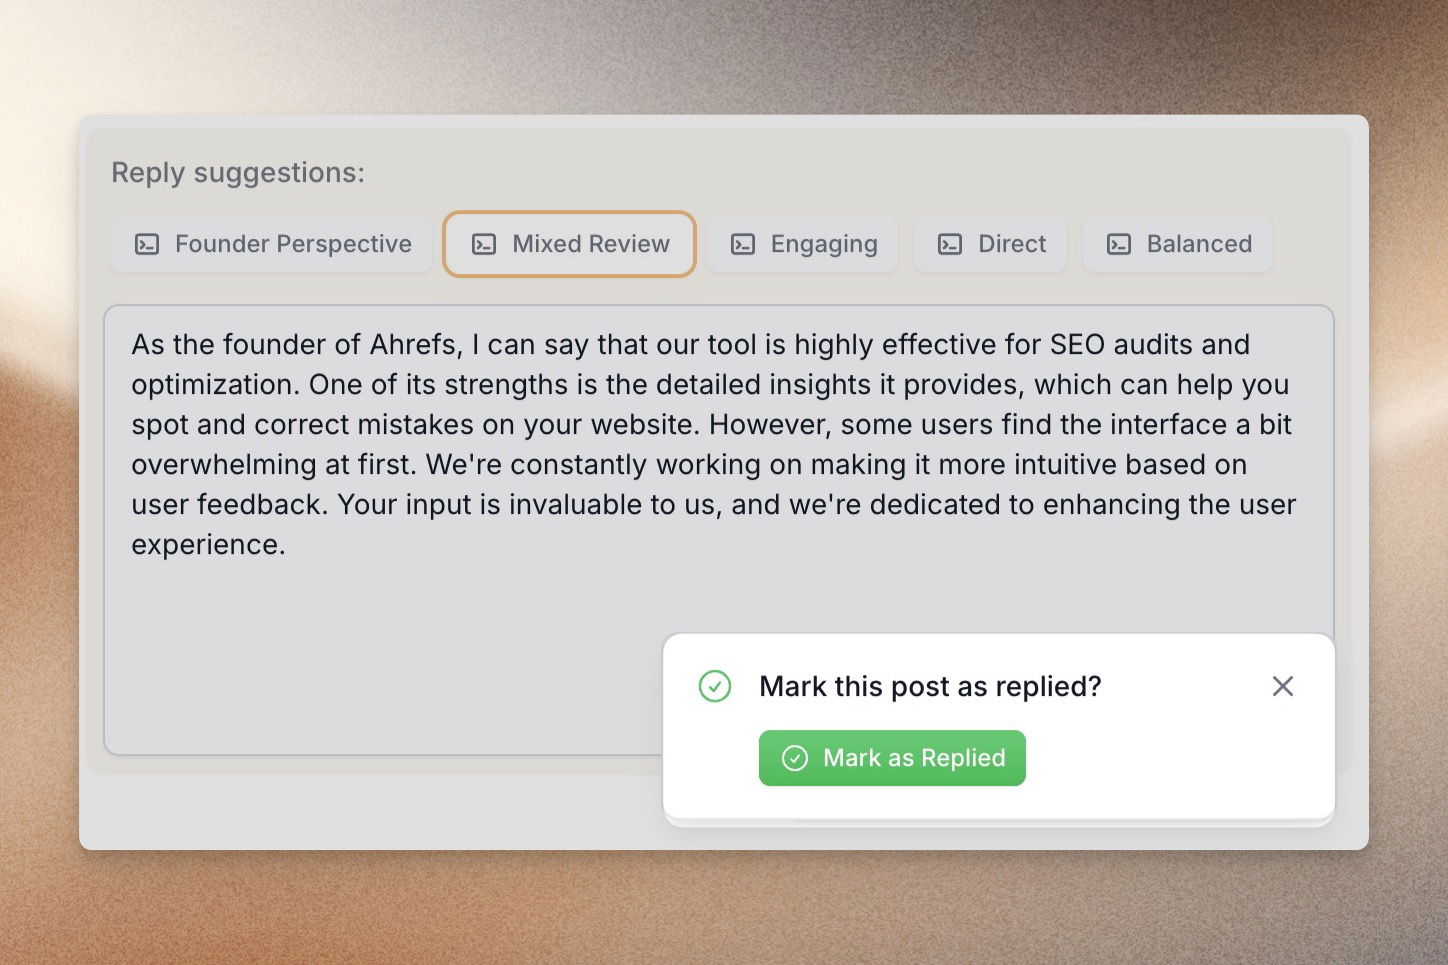Click the word "experience." ending the reply text
This screenshot has width=1448, height=965.
click(208, 545)
